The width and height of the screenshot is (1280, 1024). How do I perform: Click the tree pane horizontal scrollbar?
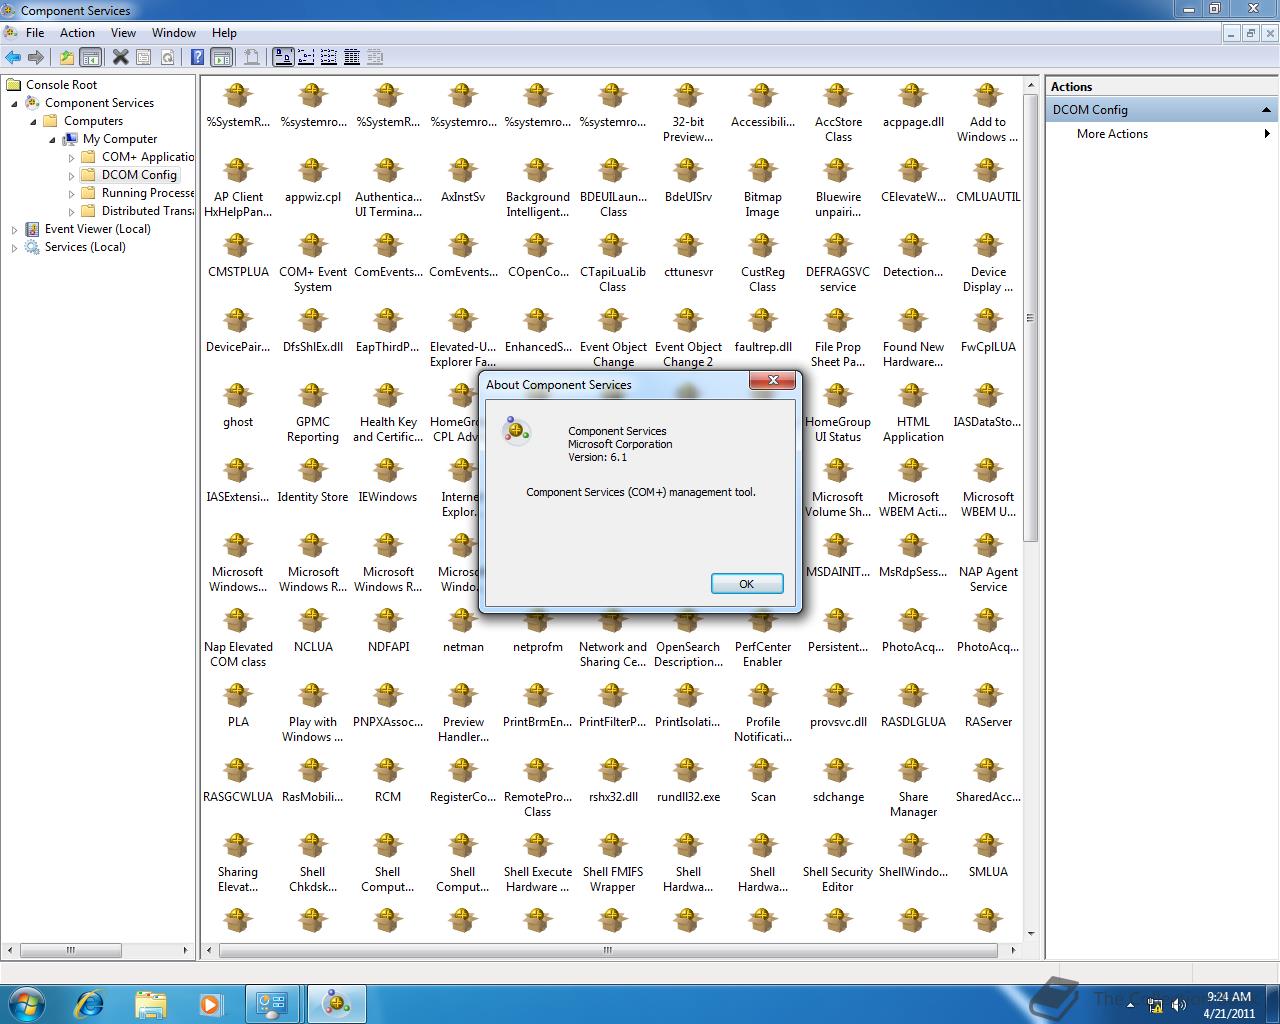[70, 950]
